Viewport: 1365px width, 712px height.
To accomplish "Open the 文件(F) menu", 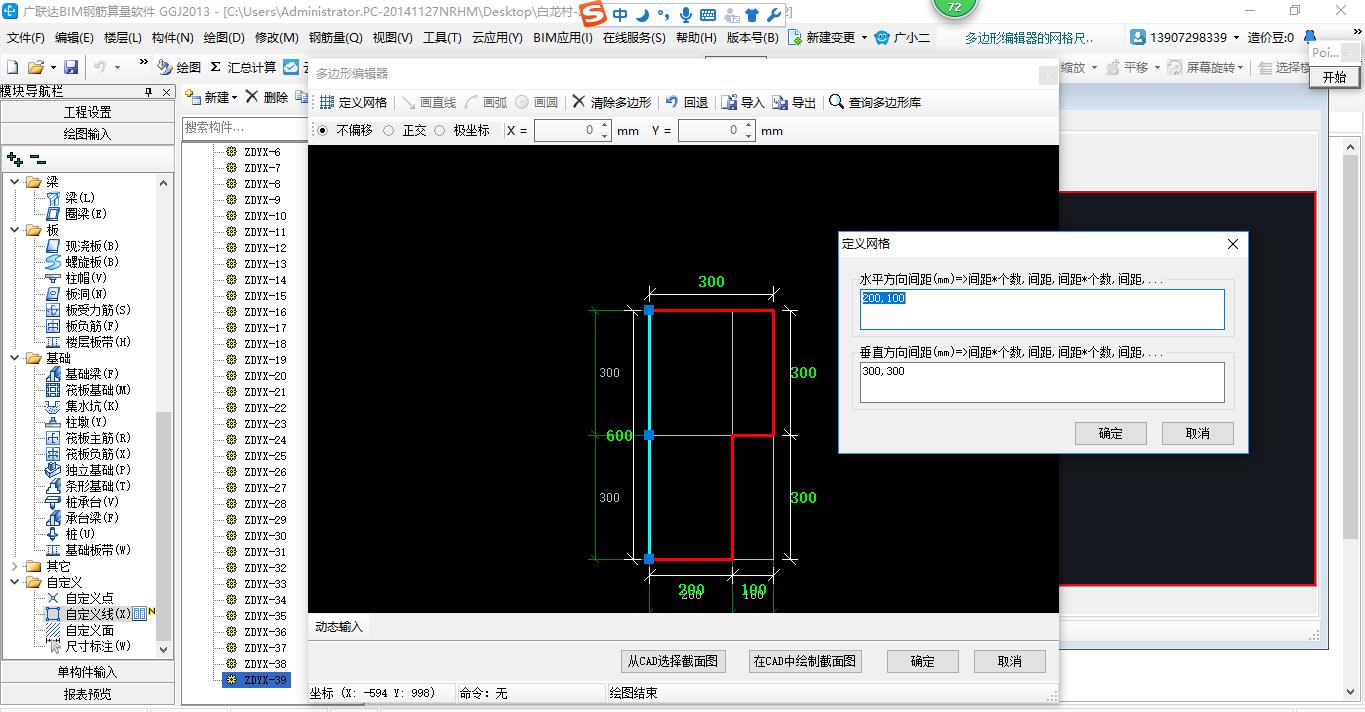I will click(26, 38).
